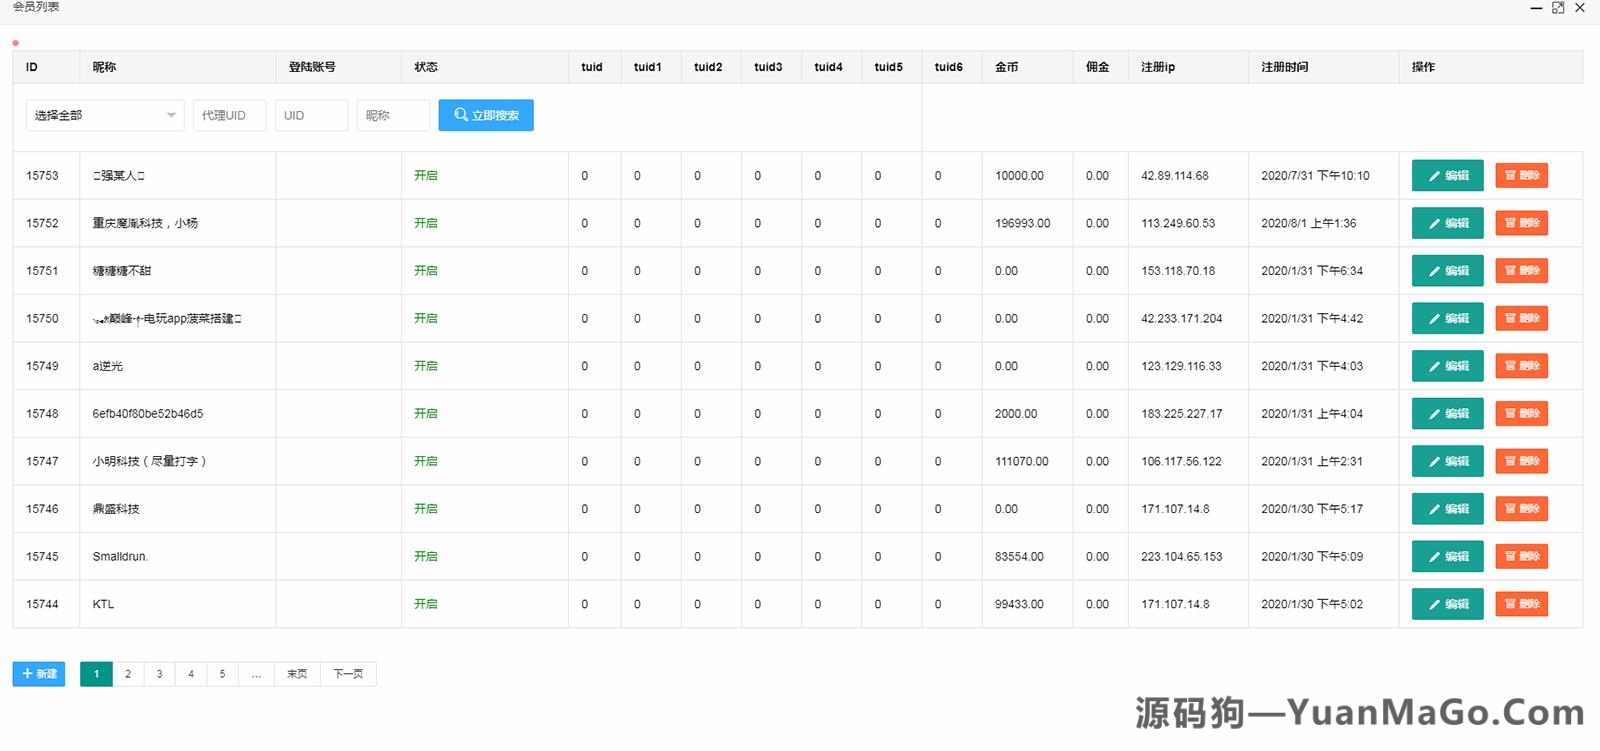This screenshot has height=751, width=1600.
Task: Click the last page button
Action: (297, 674)
